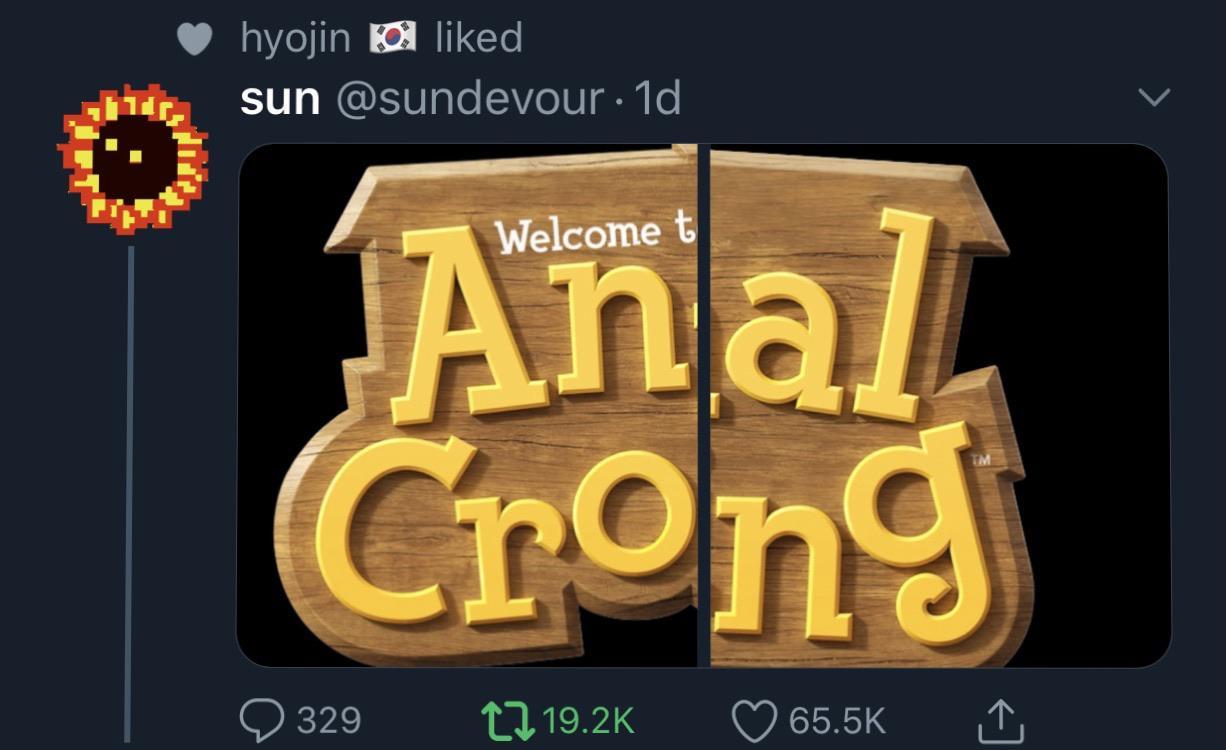Click the pixel sun avatar
Screen dimensions: 1226x750
132,158
